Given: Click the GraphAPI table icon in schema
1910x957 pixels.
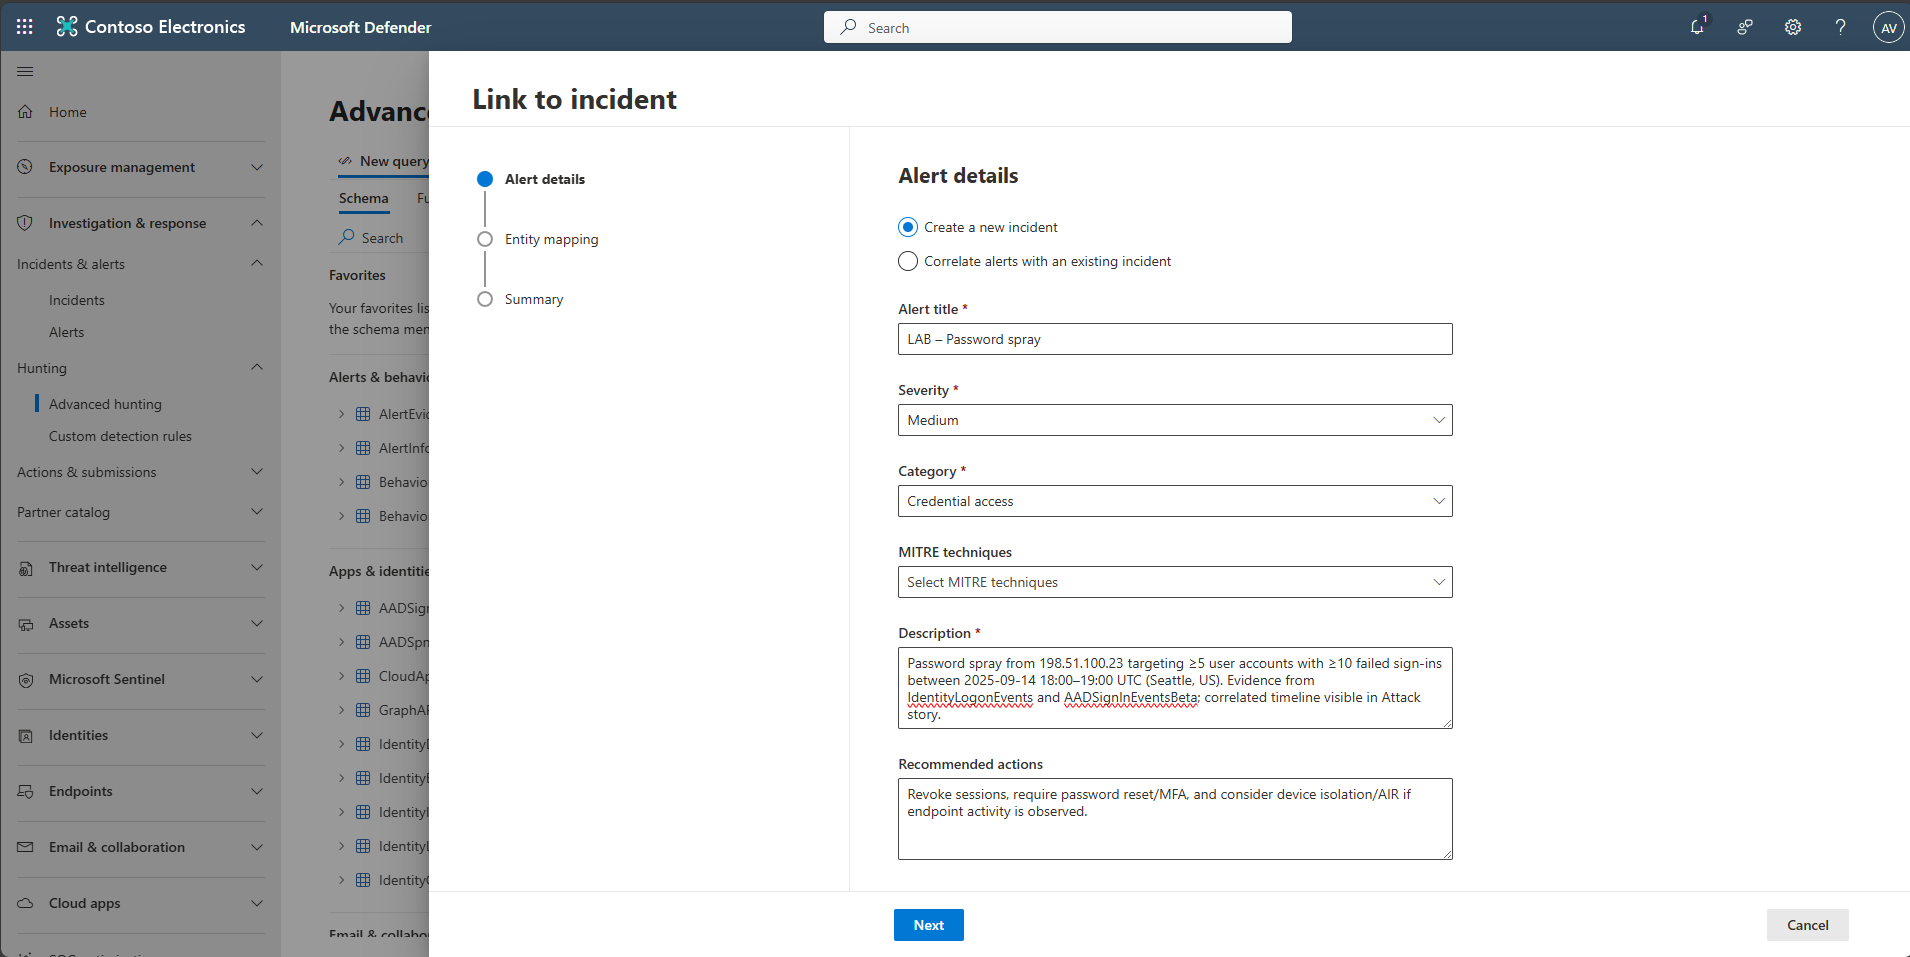Looking at the screenshot, I should coord(363,710).
